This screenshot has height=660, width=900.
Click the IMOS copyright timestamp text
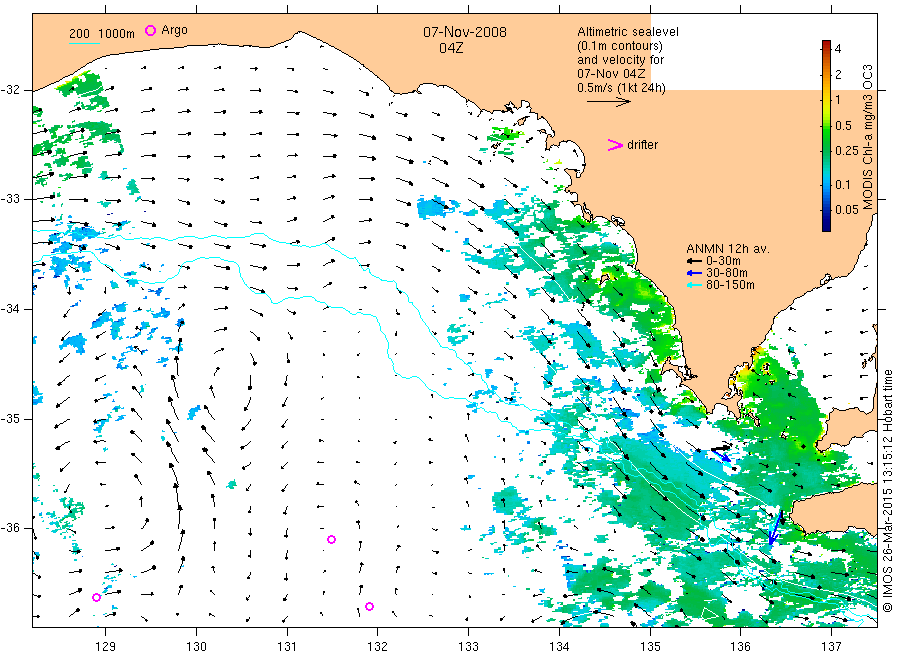click(x=888, y=491)
